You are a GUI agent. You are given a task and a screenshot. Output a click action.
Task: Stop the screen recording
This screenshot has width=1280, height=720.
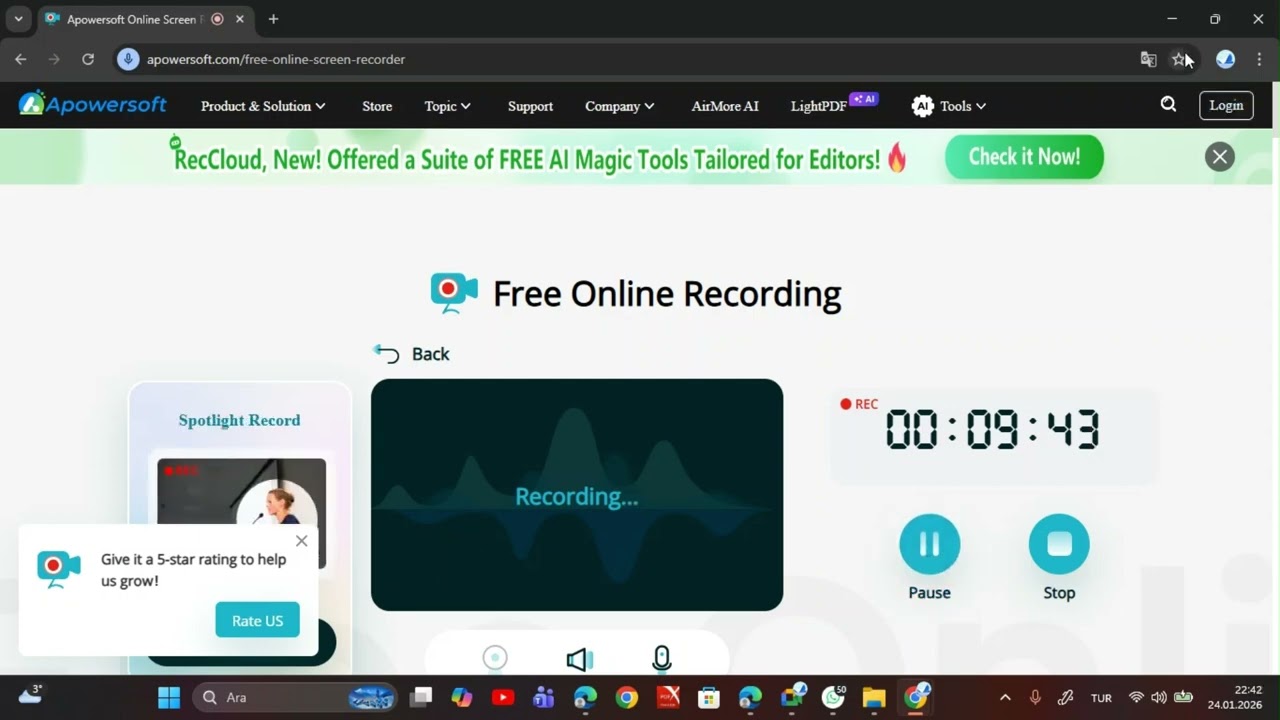(1059, 544)
